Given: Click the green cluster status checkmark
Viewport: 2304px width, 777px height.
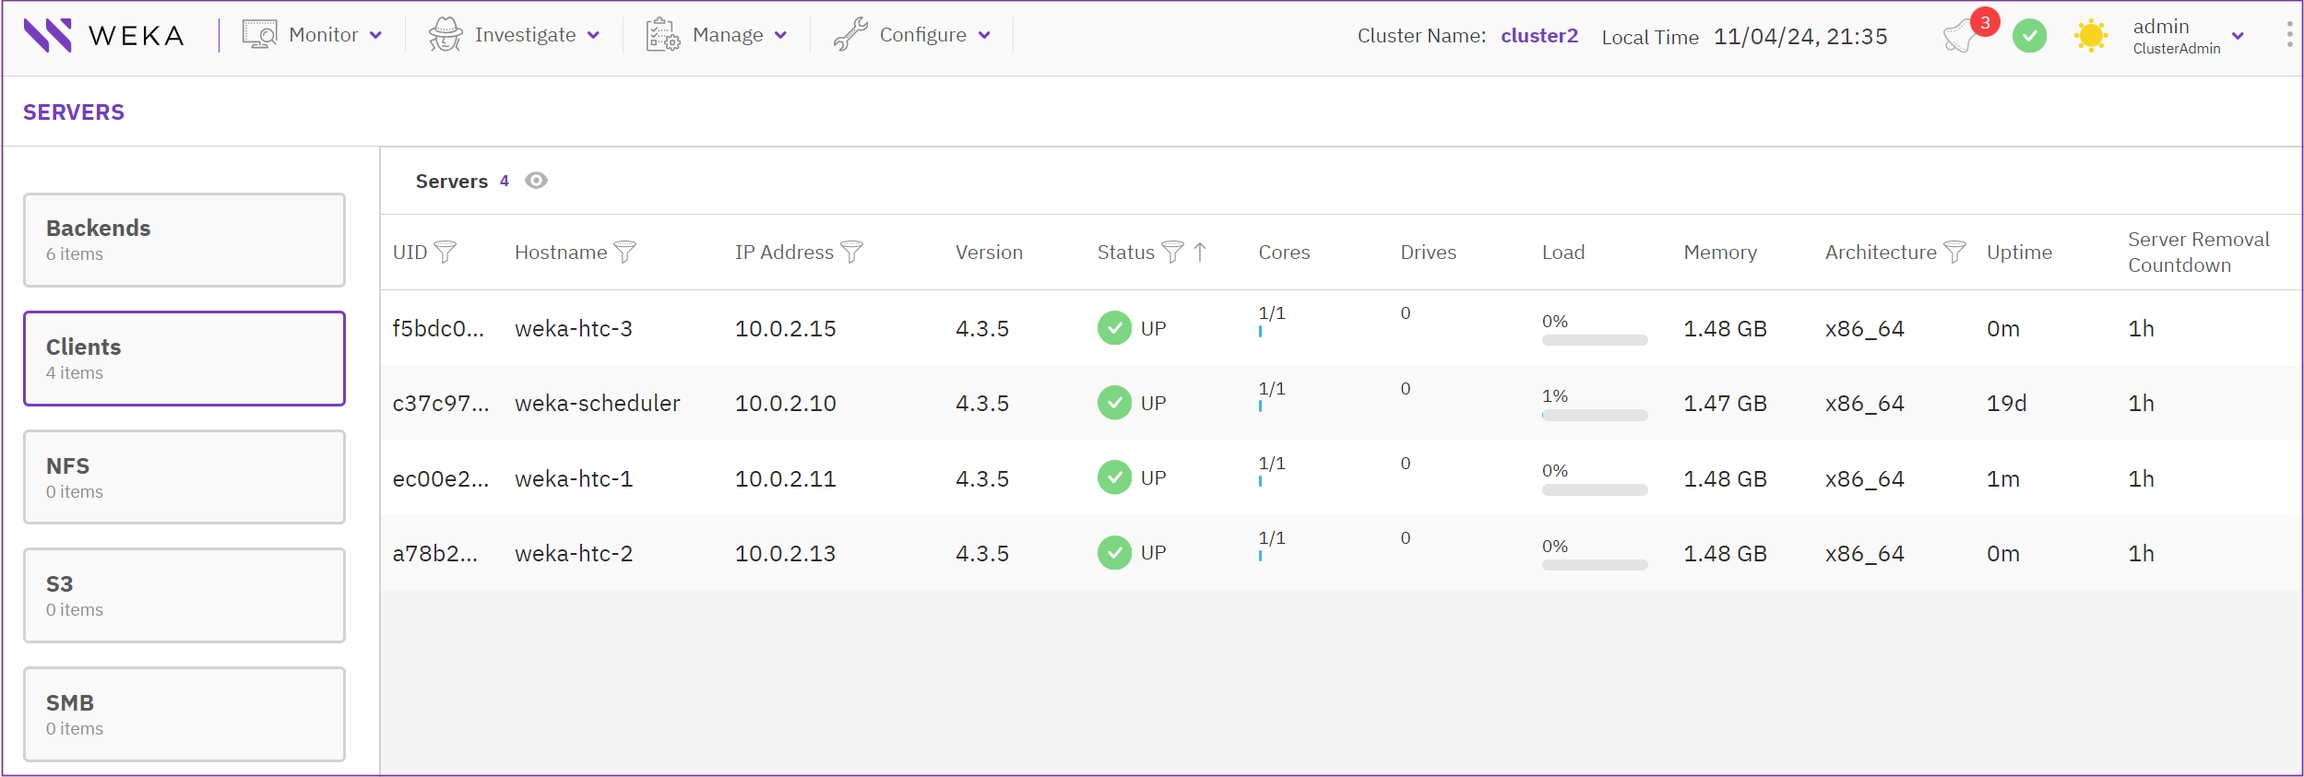Looking at the screenshot, I should click(2029, 36).
